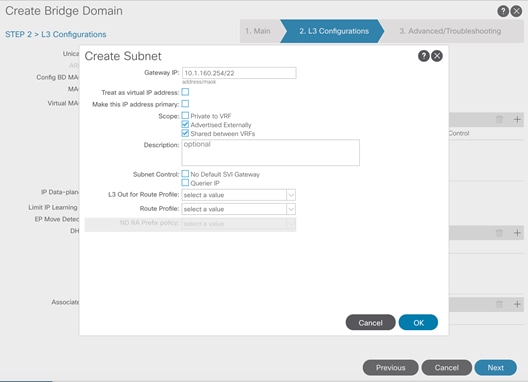
Task: Open help for Create Bridge Domain window
Action: pyautogui.click(x=503, y=11)
